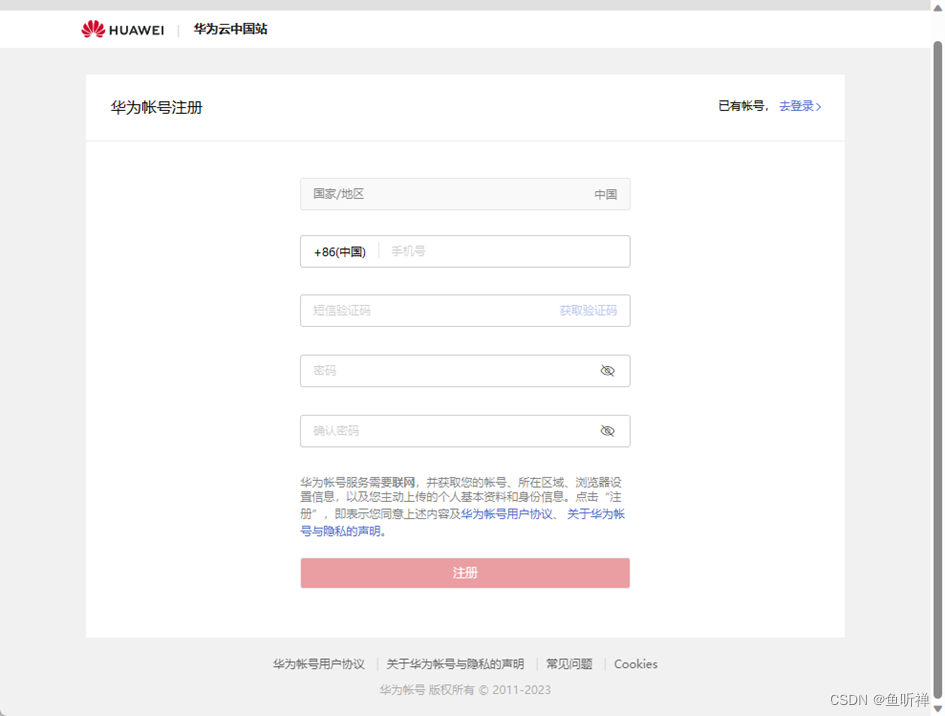Click the scrollbar up arrow

coord(938,8)
